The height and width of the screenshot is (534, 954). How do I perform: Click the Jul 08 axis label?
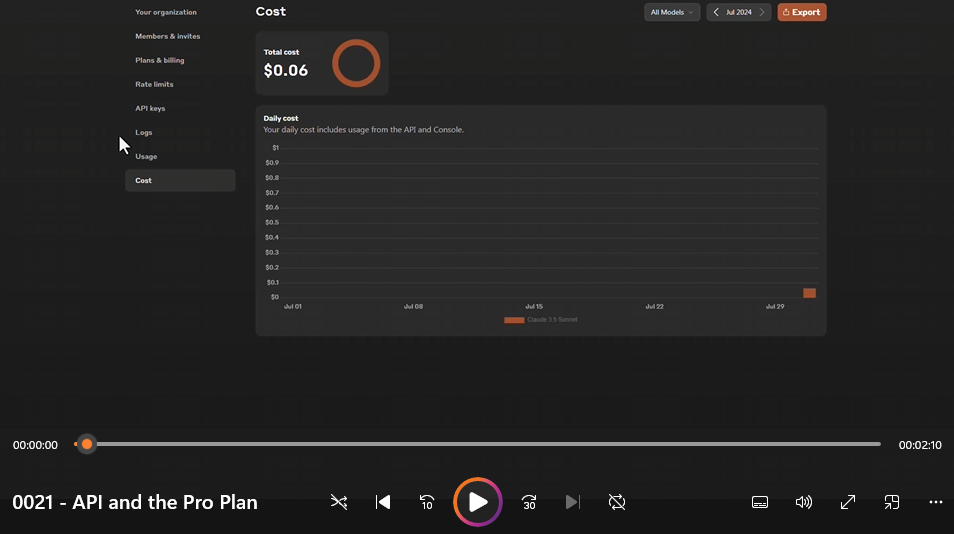(414, 307)
